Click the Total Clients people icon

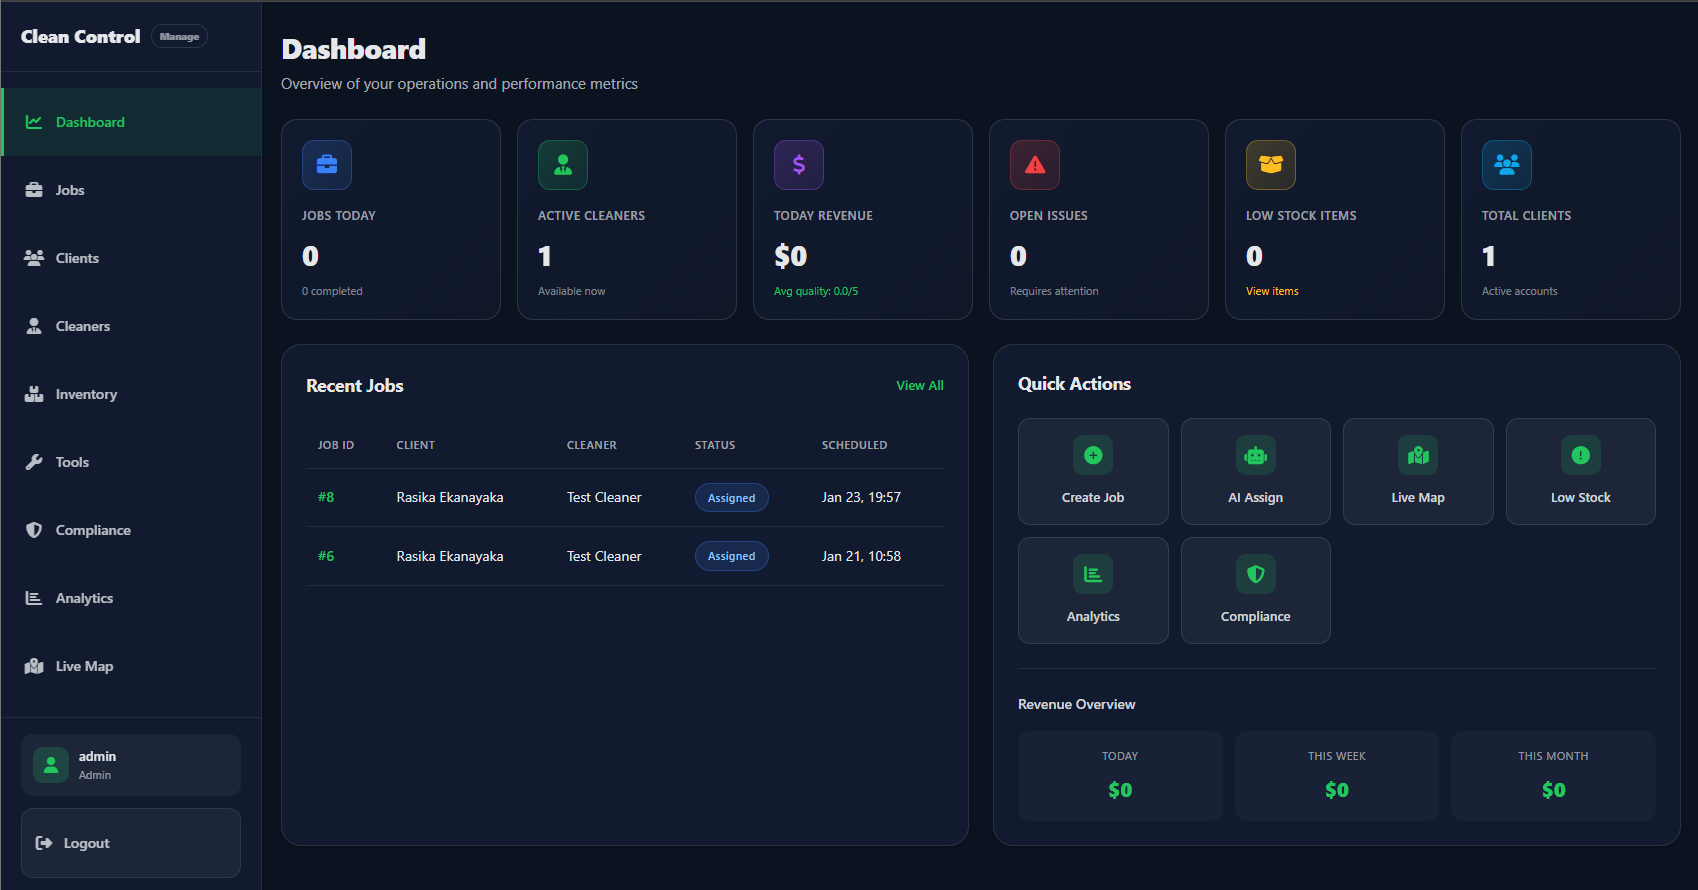point(1507,165)
